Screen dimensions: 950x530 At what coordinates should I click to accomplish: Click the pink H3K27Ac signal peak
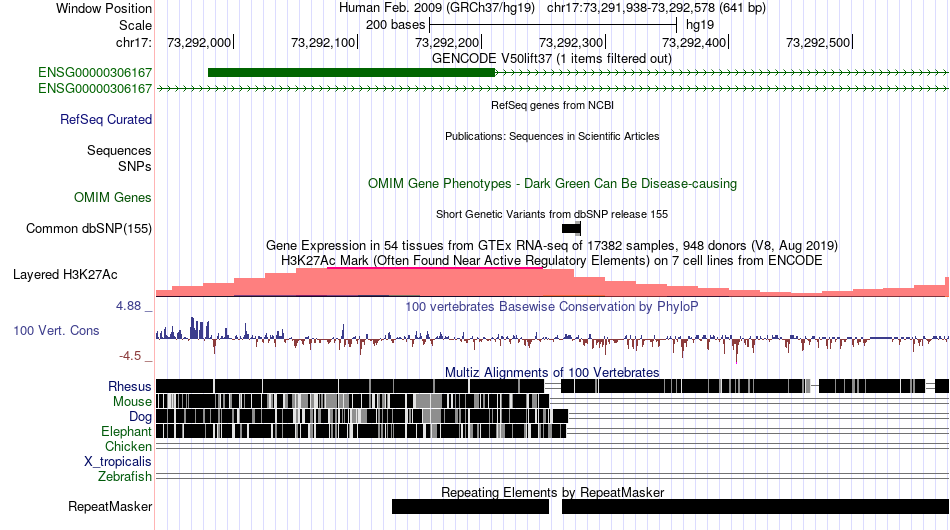[434, 282]
